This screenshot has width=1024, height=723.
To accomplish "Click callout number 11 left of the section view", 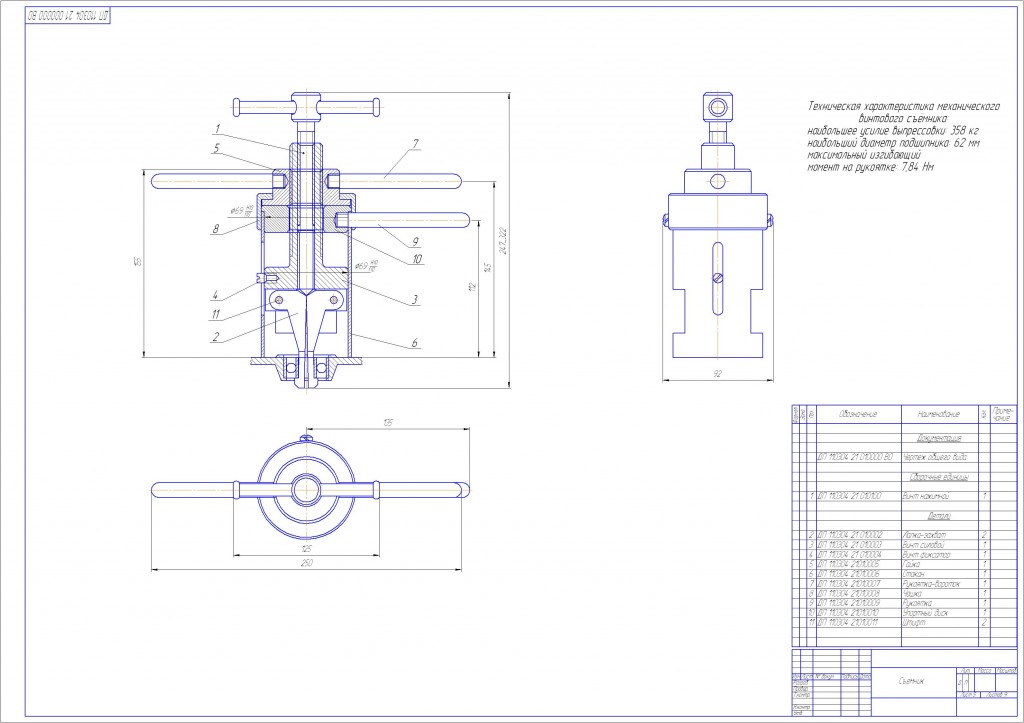I will 216,314.
